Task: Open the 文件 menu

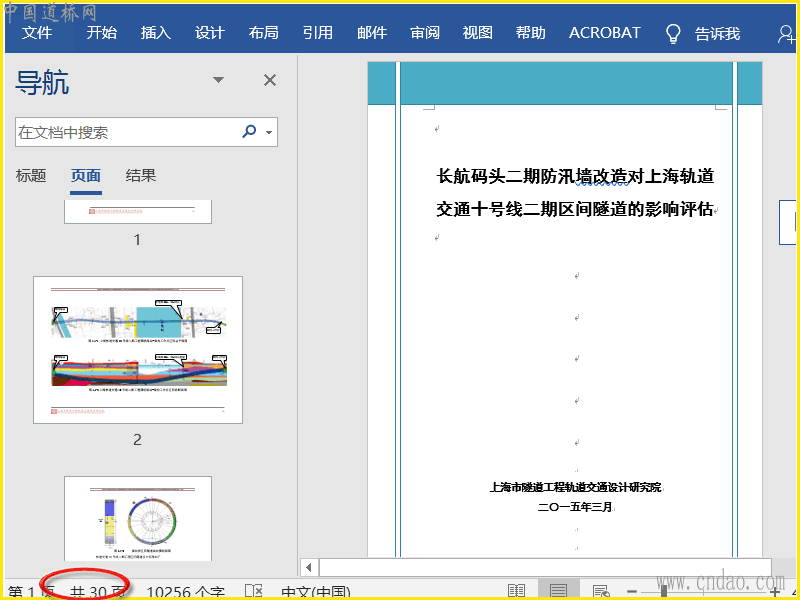Action: pos(37,33)
